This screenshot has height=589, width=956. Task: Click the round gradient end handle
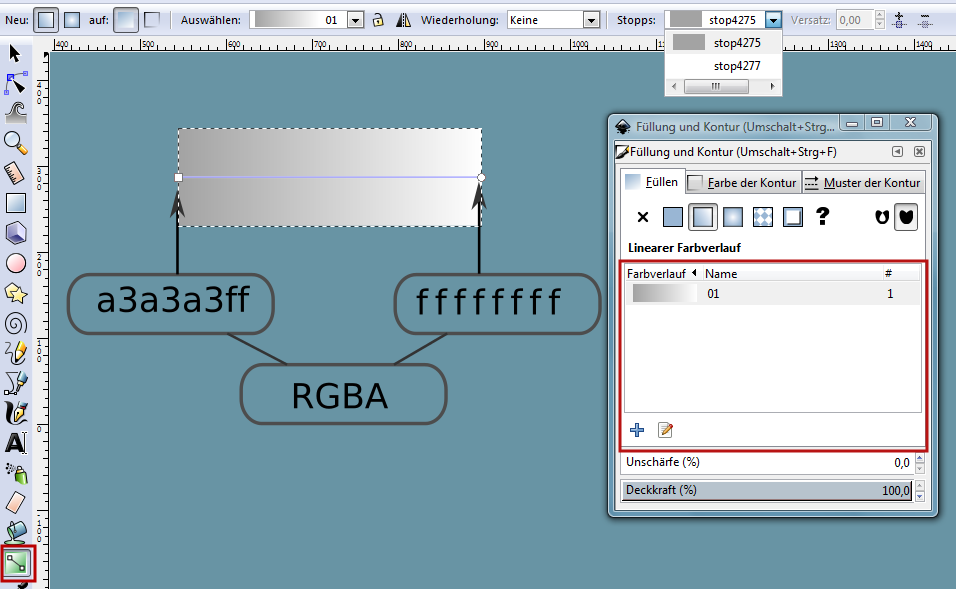(x=481, y=177)
